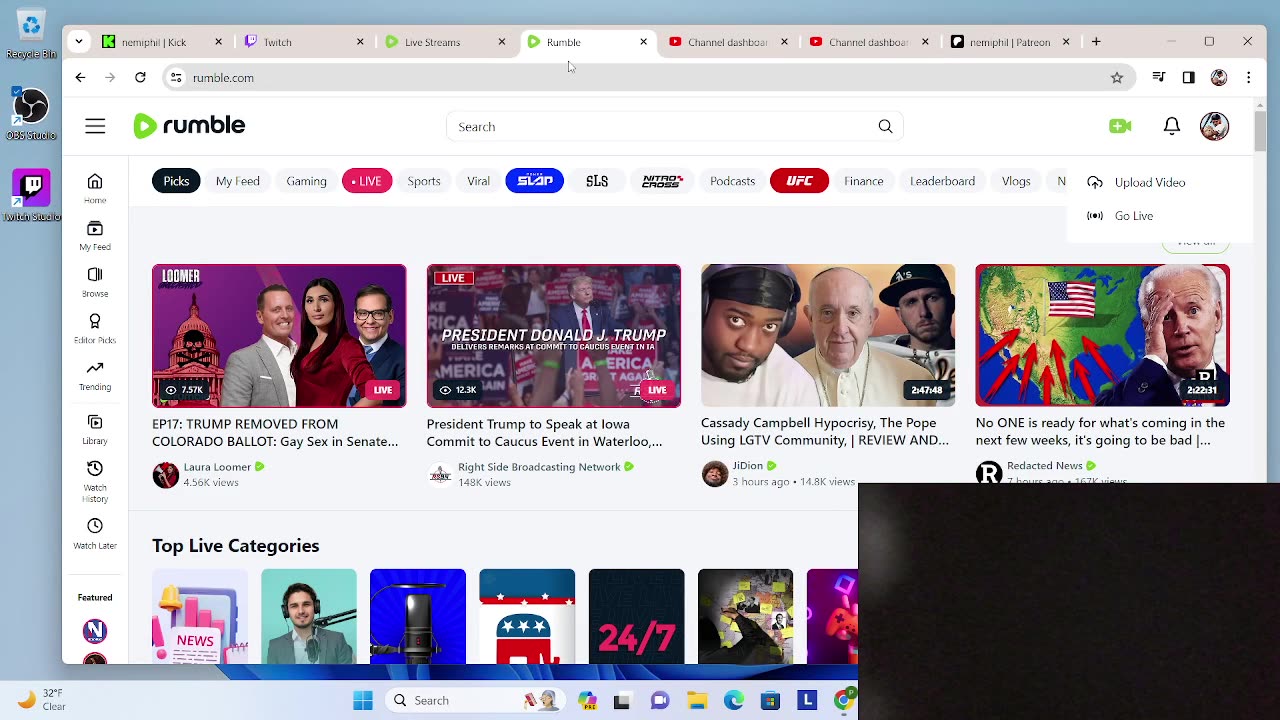The image size is (1280, 720).
Task: Open Right Side Broadcasting Network channel link
Action: click(x=539, y=466)
